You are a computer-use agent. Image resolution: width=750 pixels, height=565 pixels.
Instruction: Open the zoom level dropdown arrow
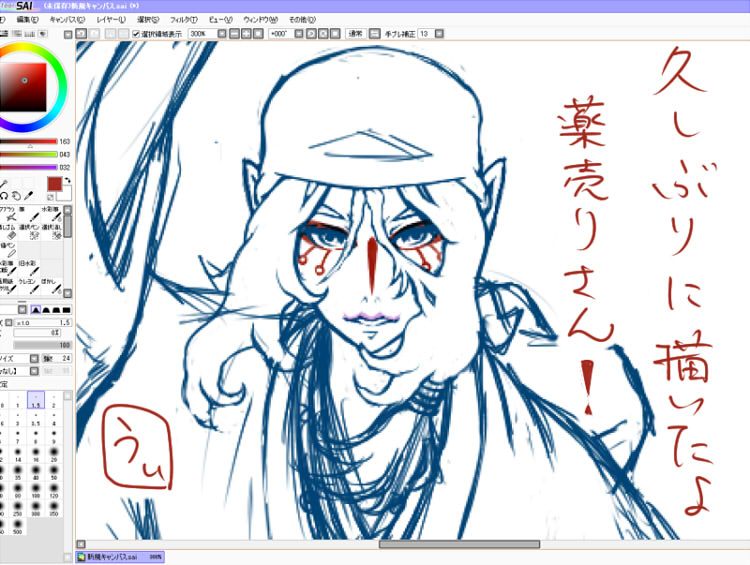(x=222, y=34)
